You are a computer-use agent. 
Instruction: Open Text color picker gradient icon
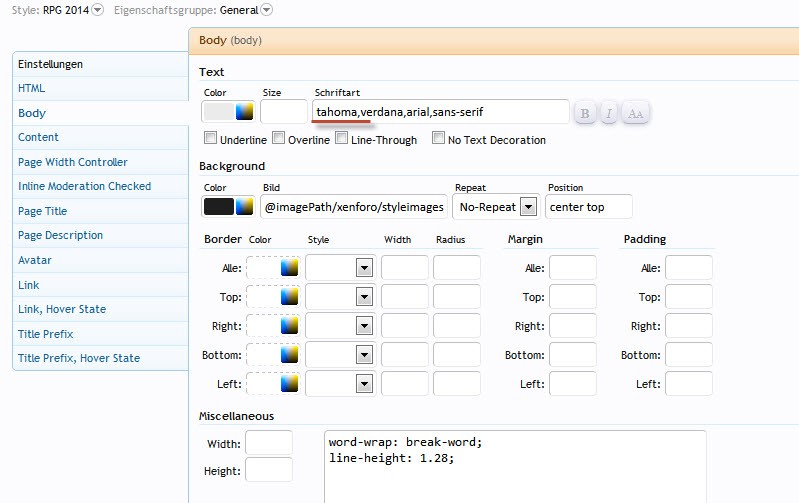245,112
